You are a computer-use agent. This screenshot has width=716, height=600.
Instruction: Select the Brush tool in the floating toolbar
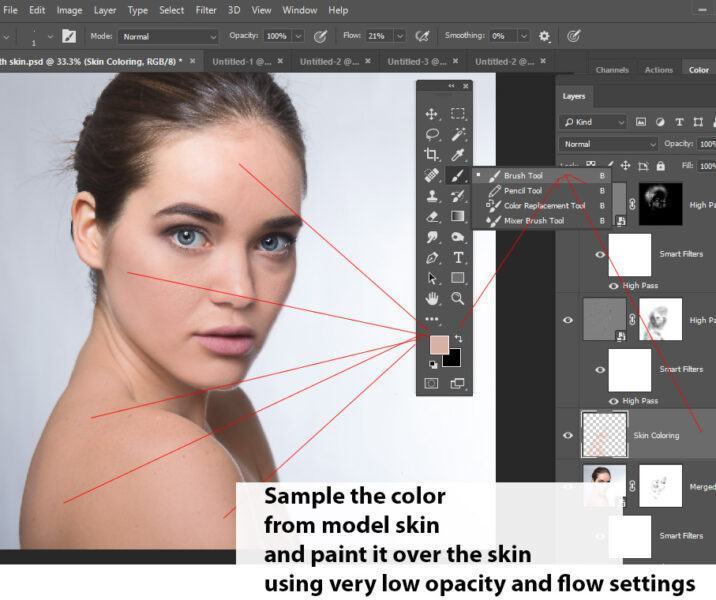(458, 175)
